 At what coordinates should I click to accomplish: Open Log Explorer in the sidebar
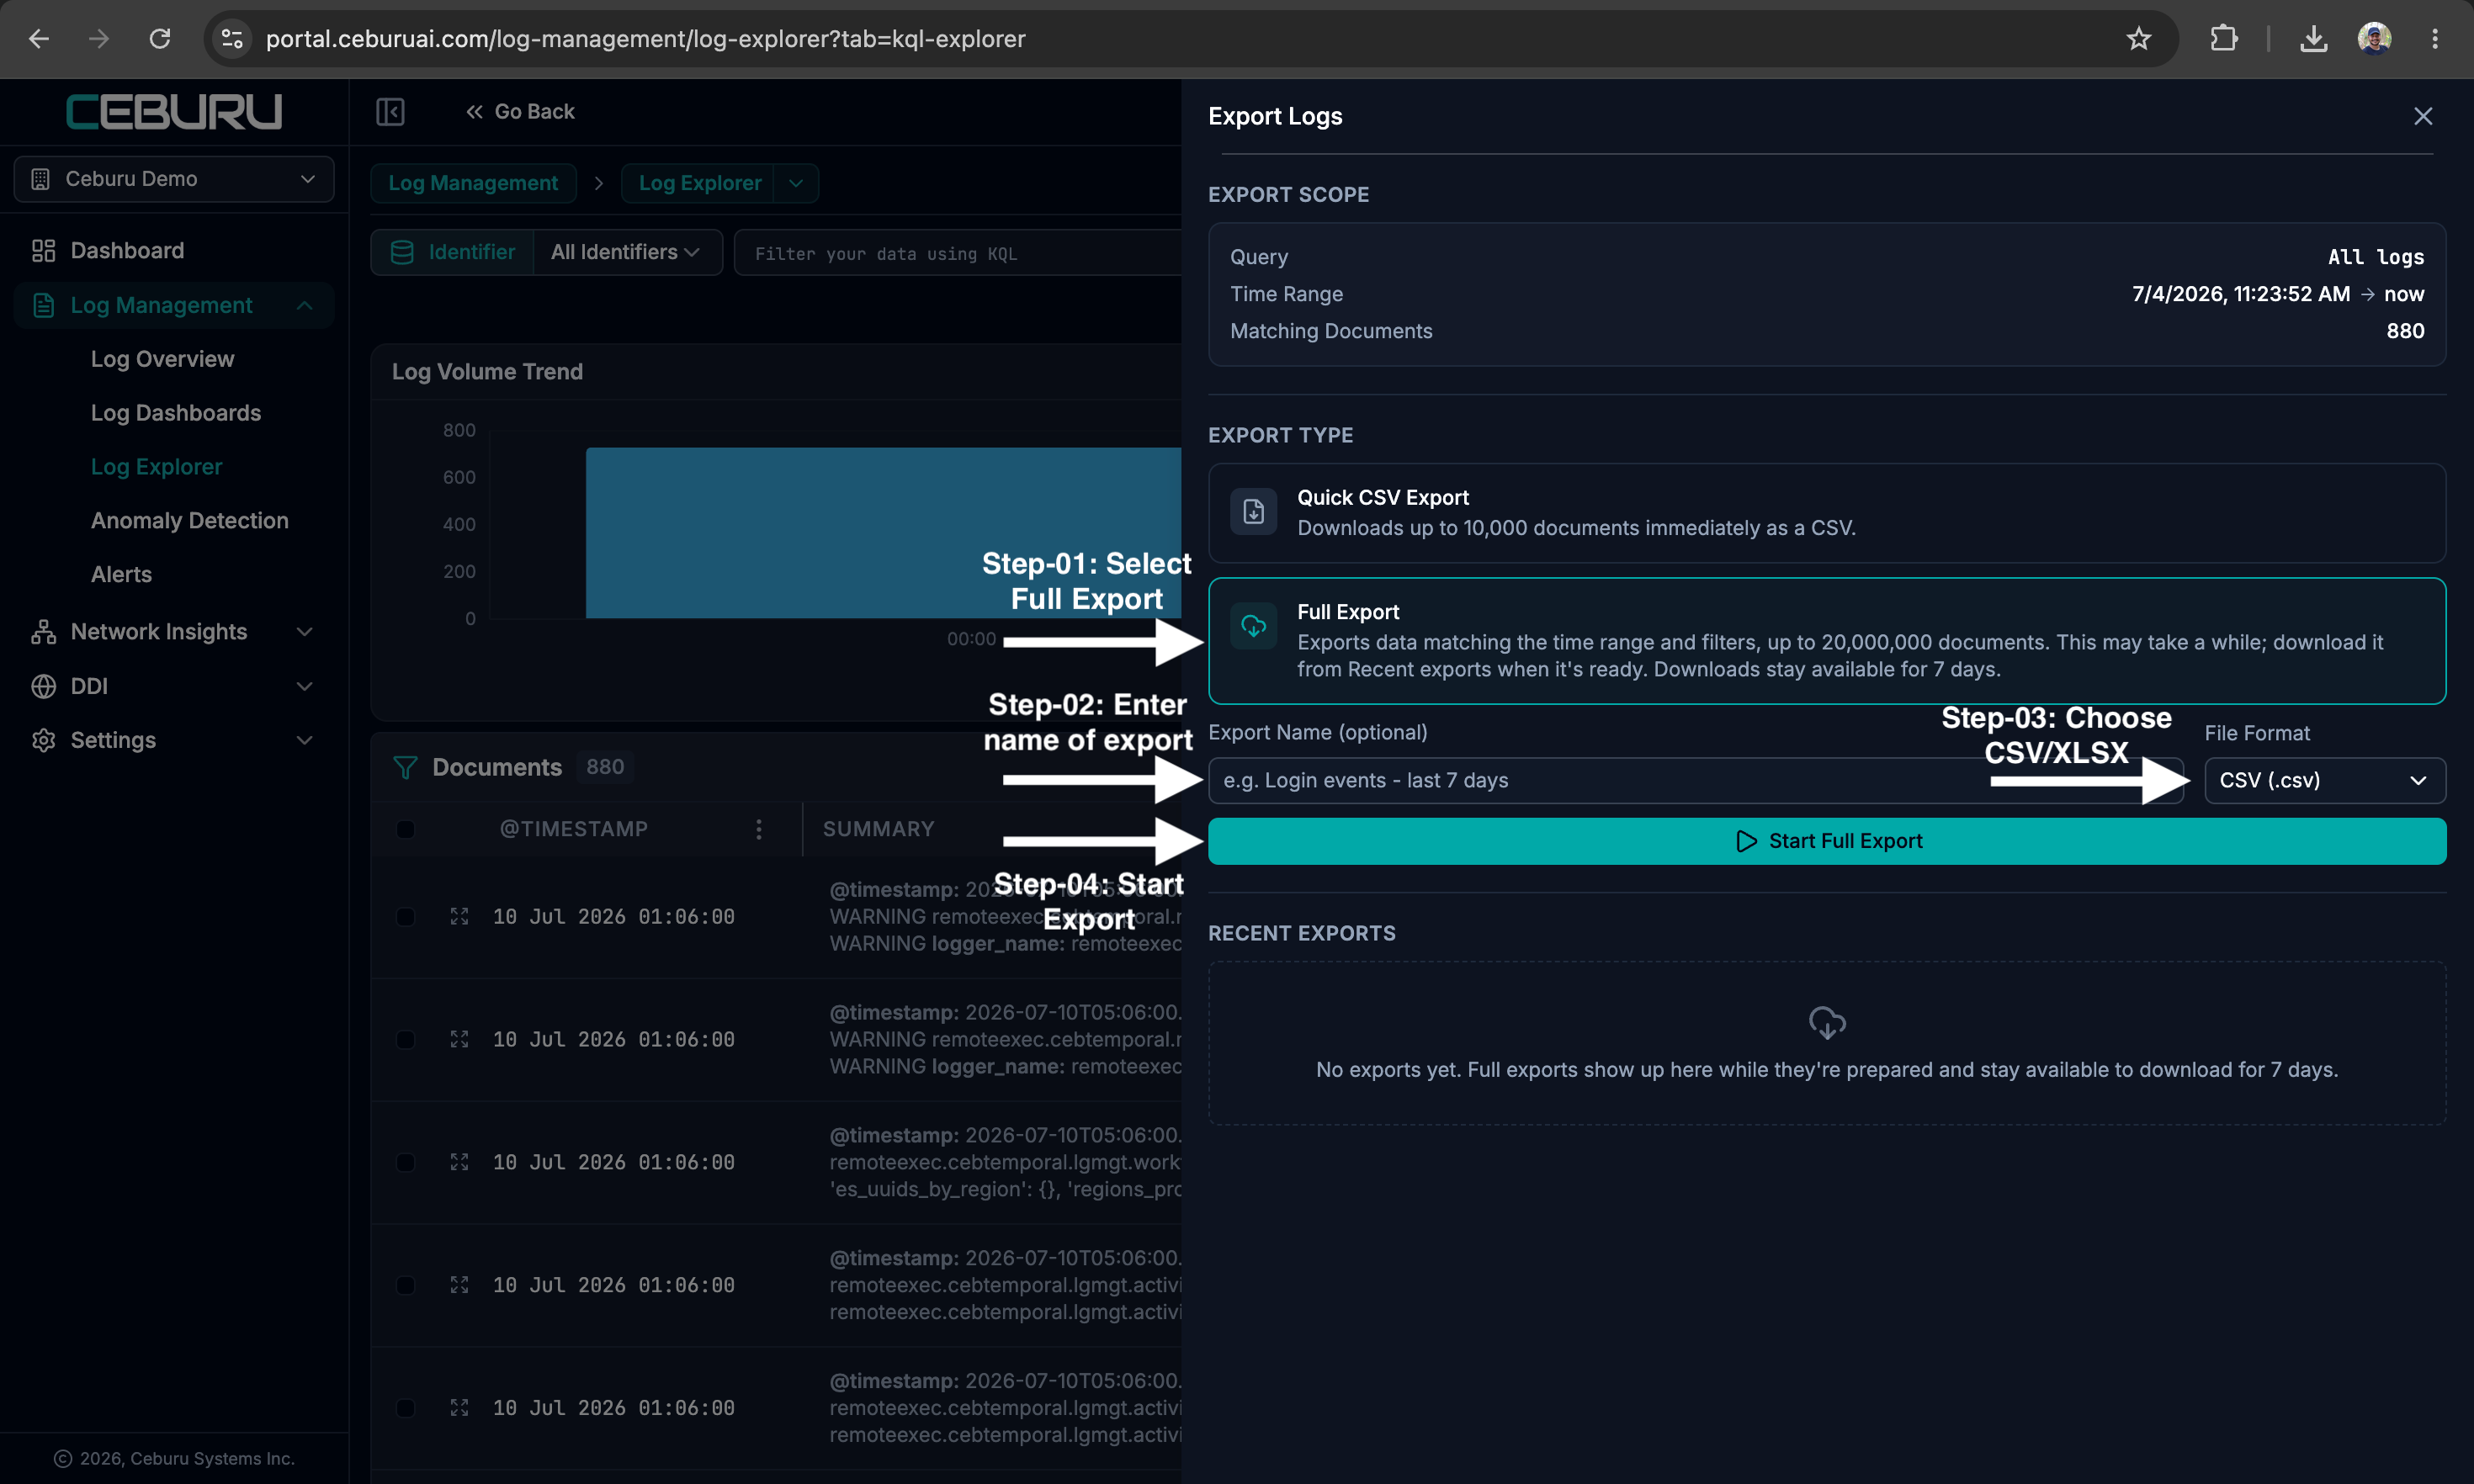(156, 467)
